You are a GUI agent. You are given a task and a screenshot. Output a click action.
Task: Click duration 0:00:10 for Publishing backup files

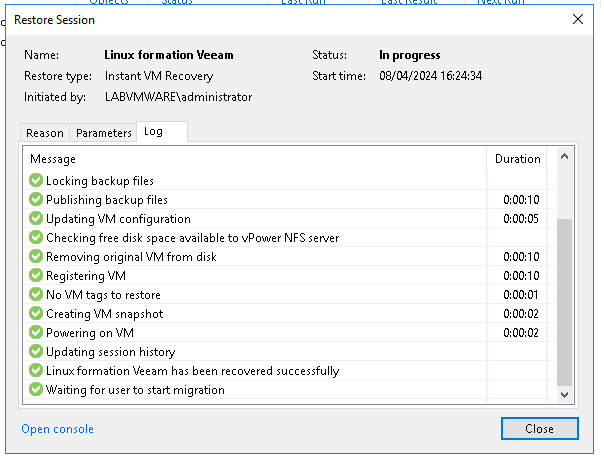(x=521, y=199)
